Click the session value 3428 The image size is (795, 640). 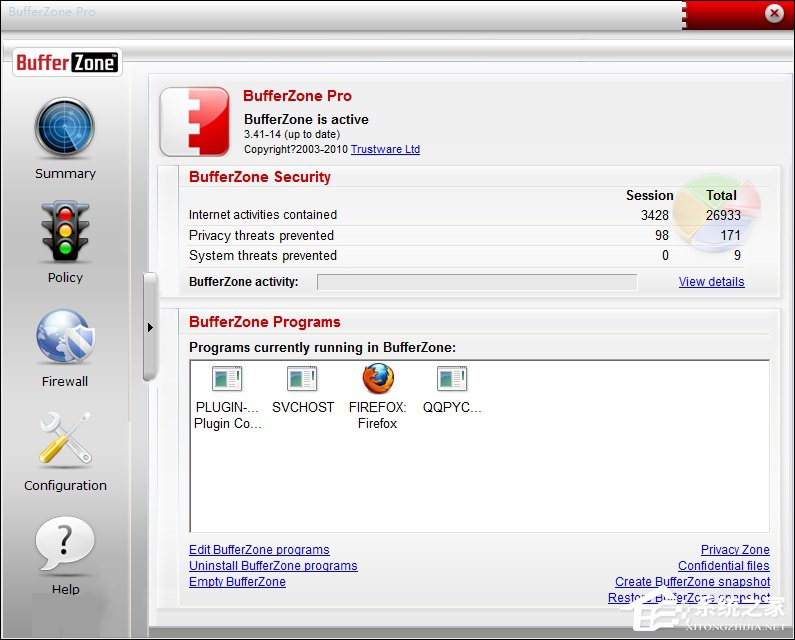click(655, 215)
